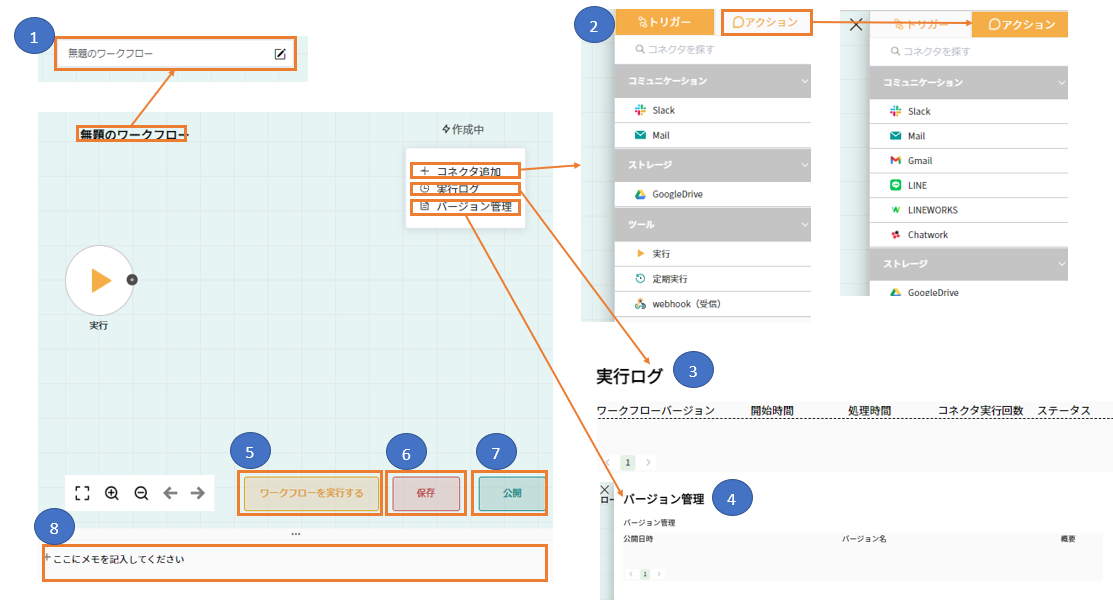
Task: Zoom out on the workflow canvas
Action: coord(141,493)
